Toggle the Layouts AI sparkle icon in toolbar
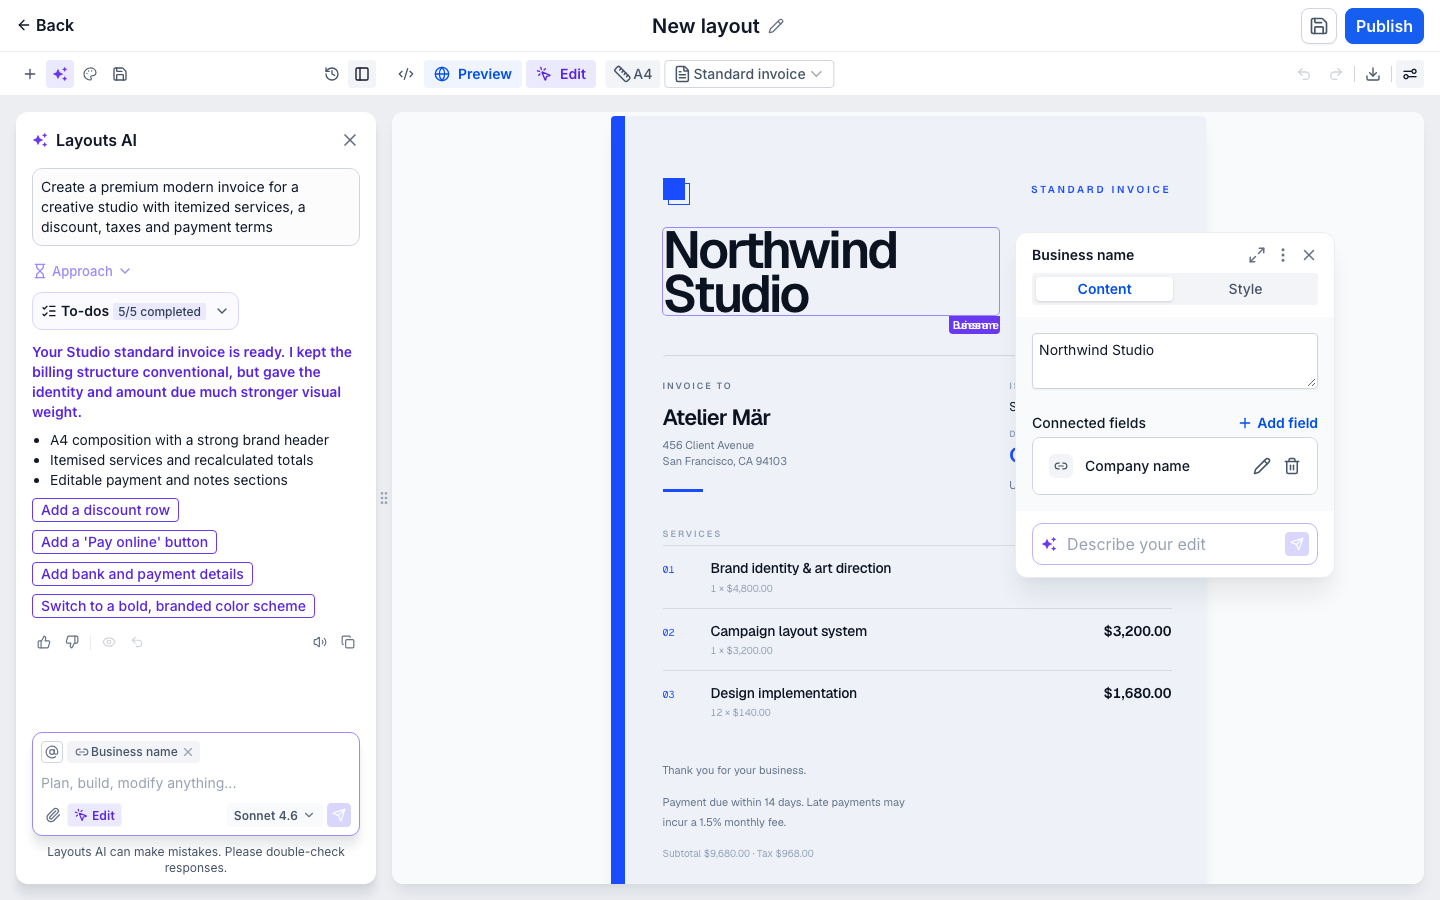Screen dimensions: 1440x900 (x=60, y=74)
